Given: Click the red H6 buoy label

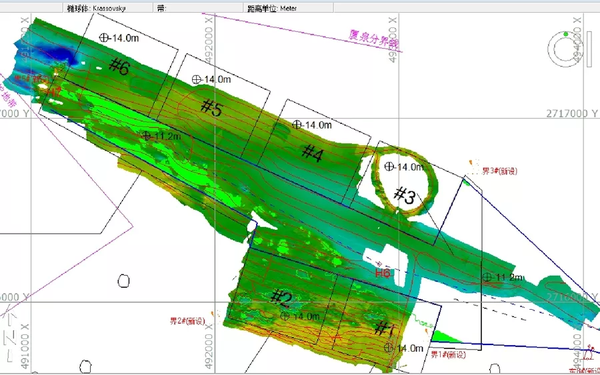Looking at the screenshot, I should click(383, 273).
